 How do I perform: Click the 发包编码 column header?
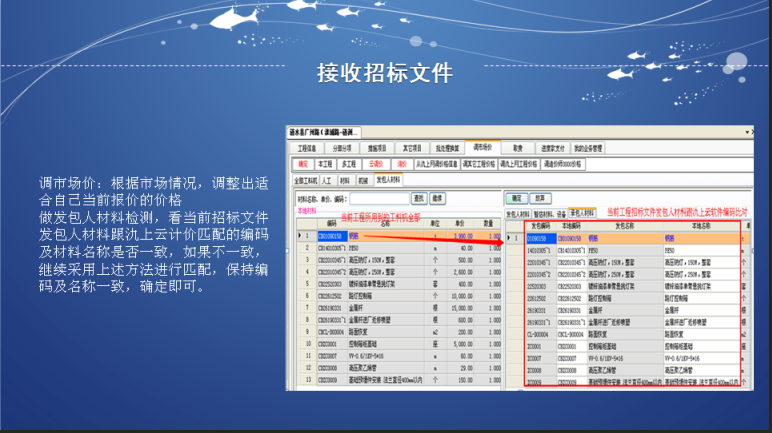(541, 226)
